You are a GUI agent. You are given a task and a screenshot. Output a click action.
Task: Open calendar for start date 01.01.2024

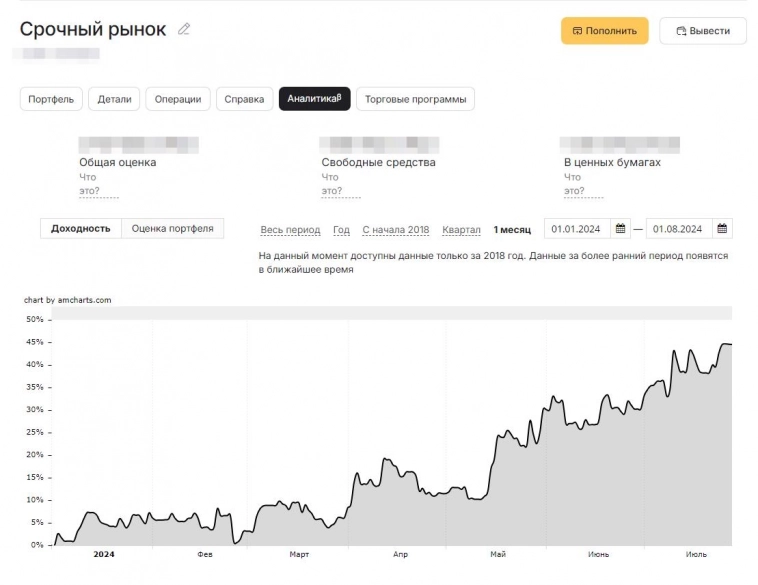[621, 229]
